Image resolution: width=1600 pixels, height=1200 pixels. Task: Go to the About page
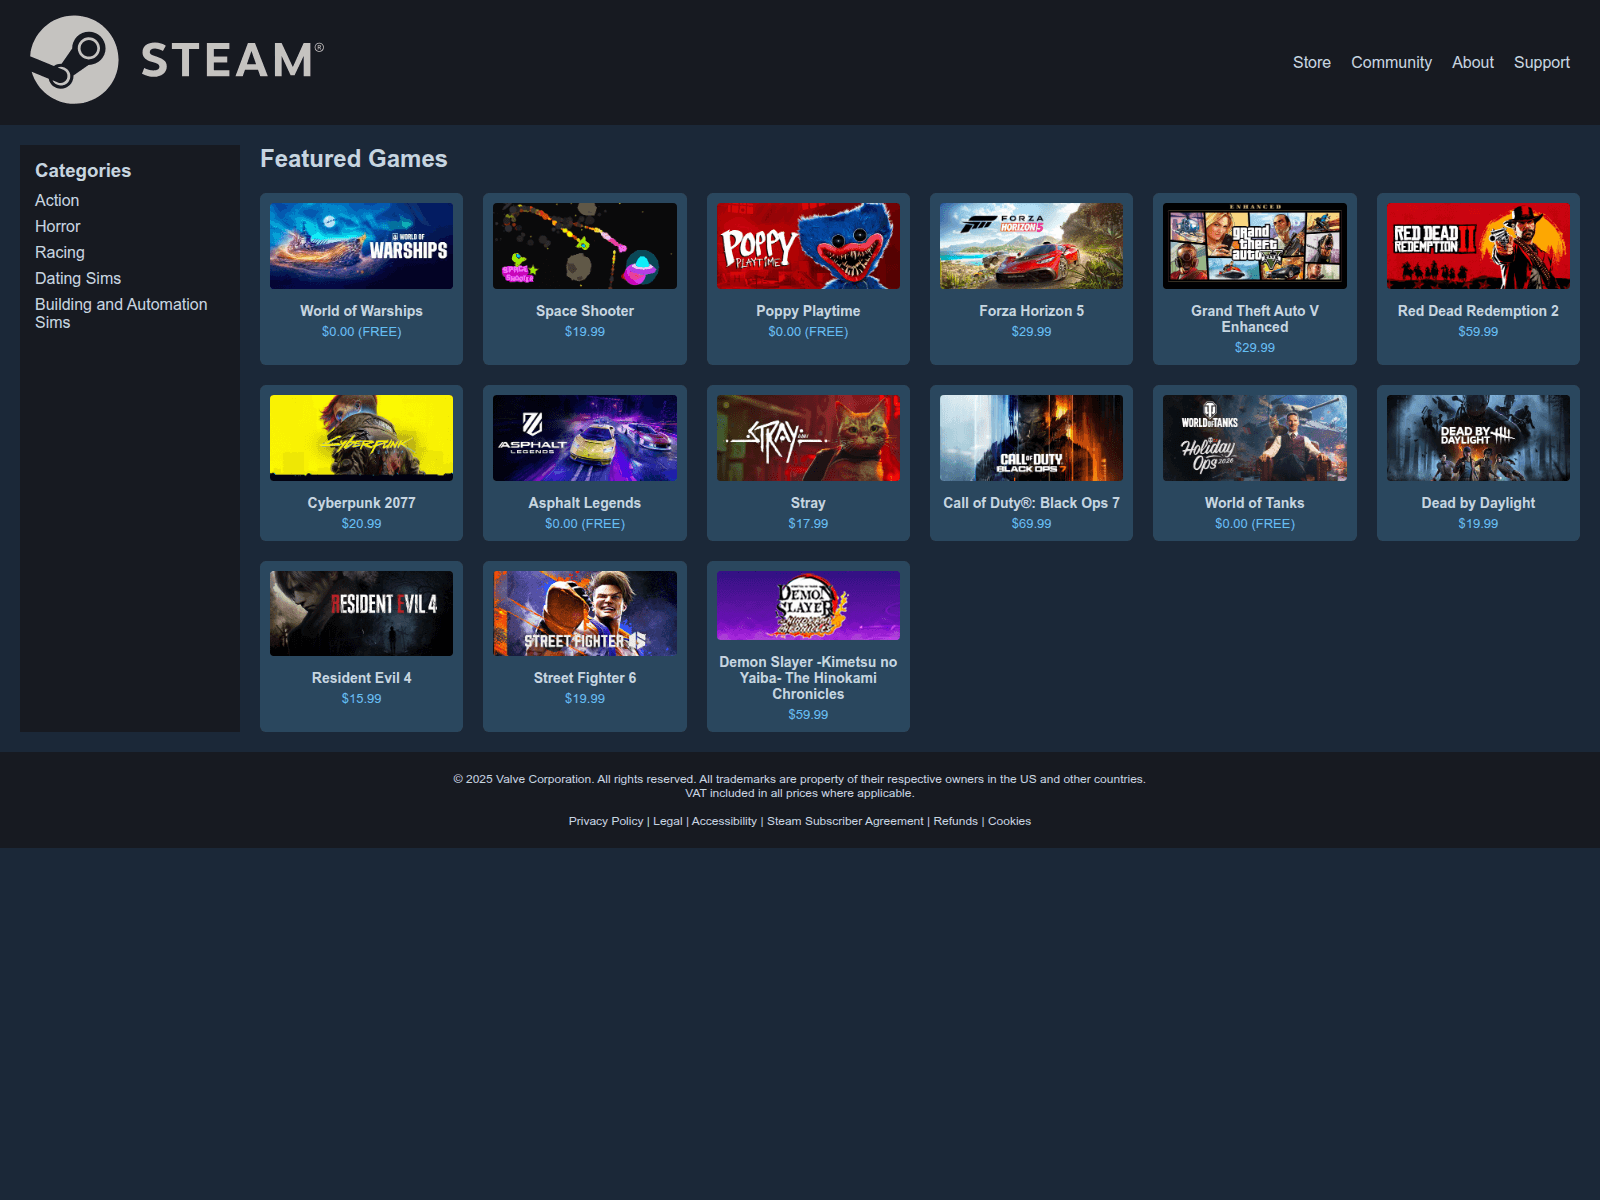pos(1472,62)
